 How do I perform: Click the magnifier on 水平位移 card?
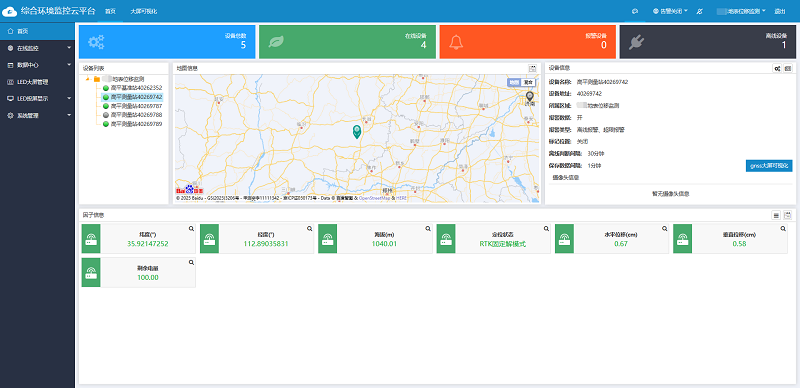pos(664,229)
